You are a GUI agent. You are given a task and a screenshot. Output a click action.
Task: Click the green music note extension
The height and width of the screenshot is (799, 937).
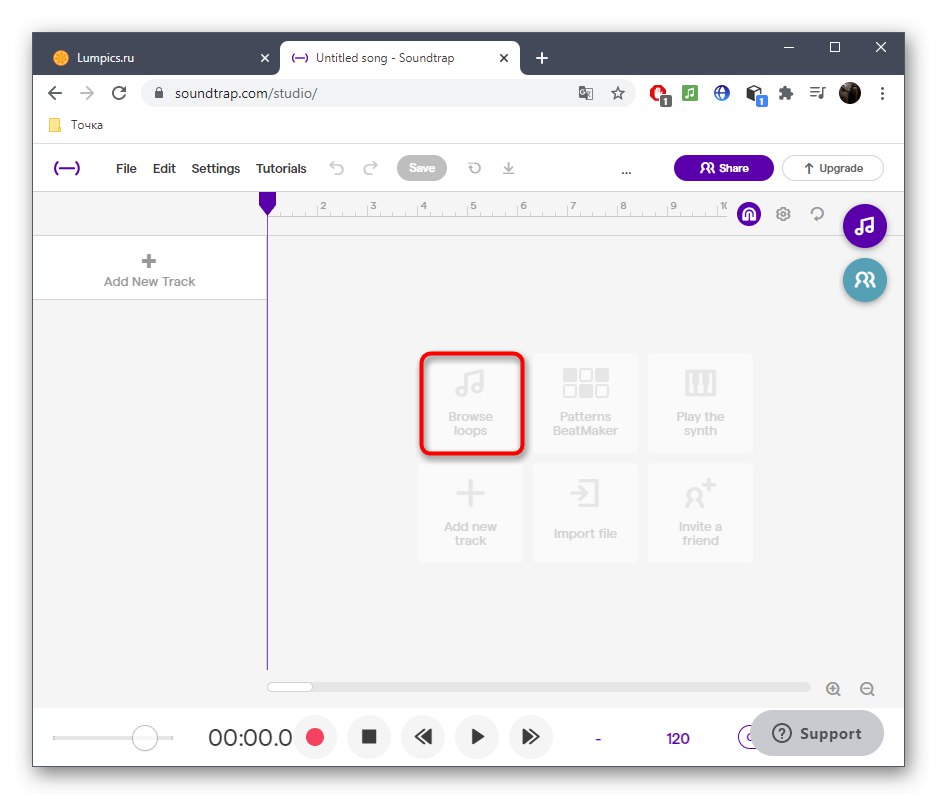(690, 93)
